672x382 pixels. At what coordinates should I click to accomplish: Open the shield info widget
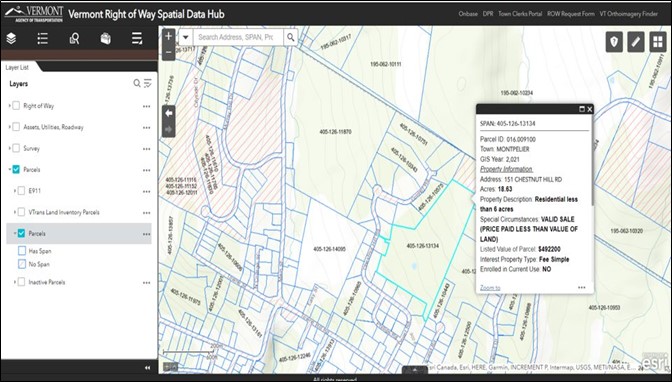[614, 42]
